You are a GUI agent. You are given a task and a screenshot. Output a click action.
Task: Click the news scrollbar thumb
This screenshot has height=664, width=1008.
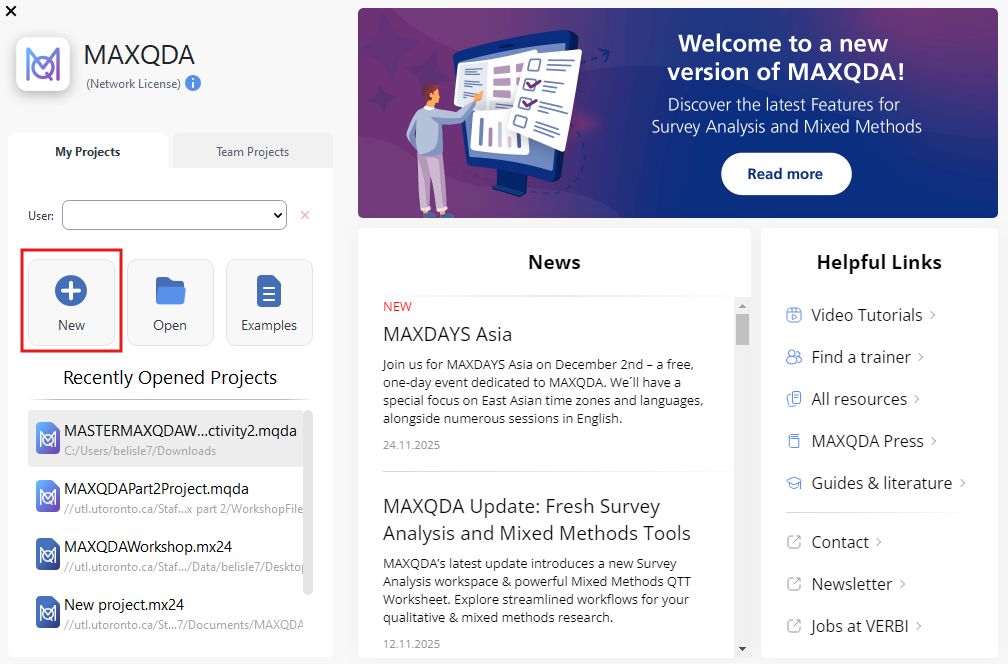[x=742, y=329]
